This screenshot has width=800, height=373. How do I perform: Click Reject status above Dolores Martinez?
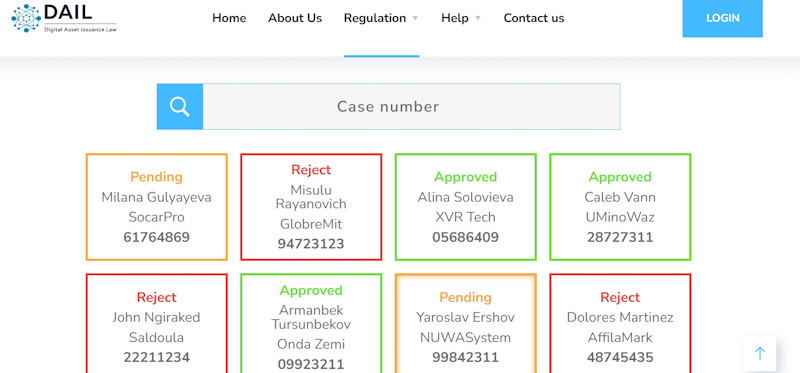pos(620,297)
